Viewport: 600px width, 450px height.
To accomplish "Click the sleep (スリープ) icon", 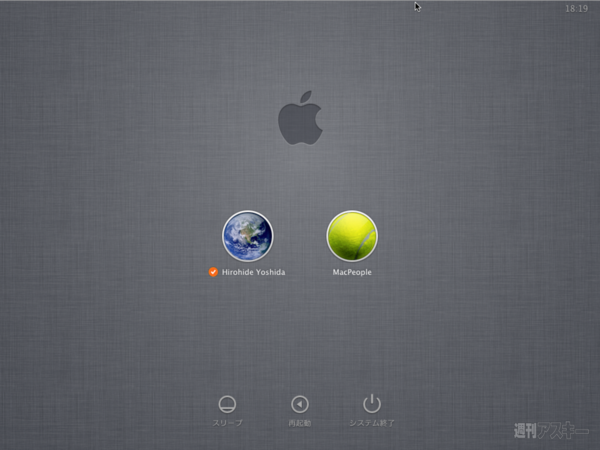I will pos(227,404).
